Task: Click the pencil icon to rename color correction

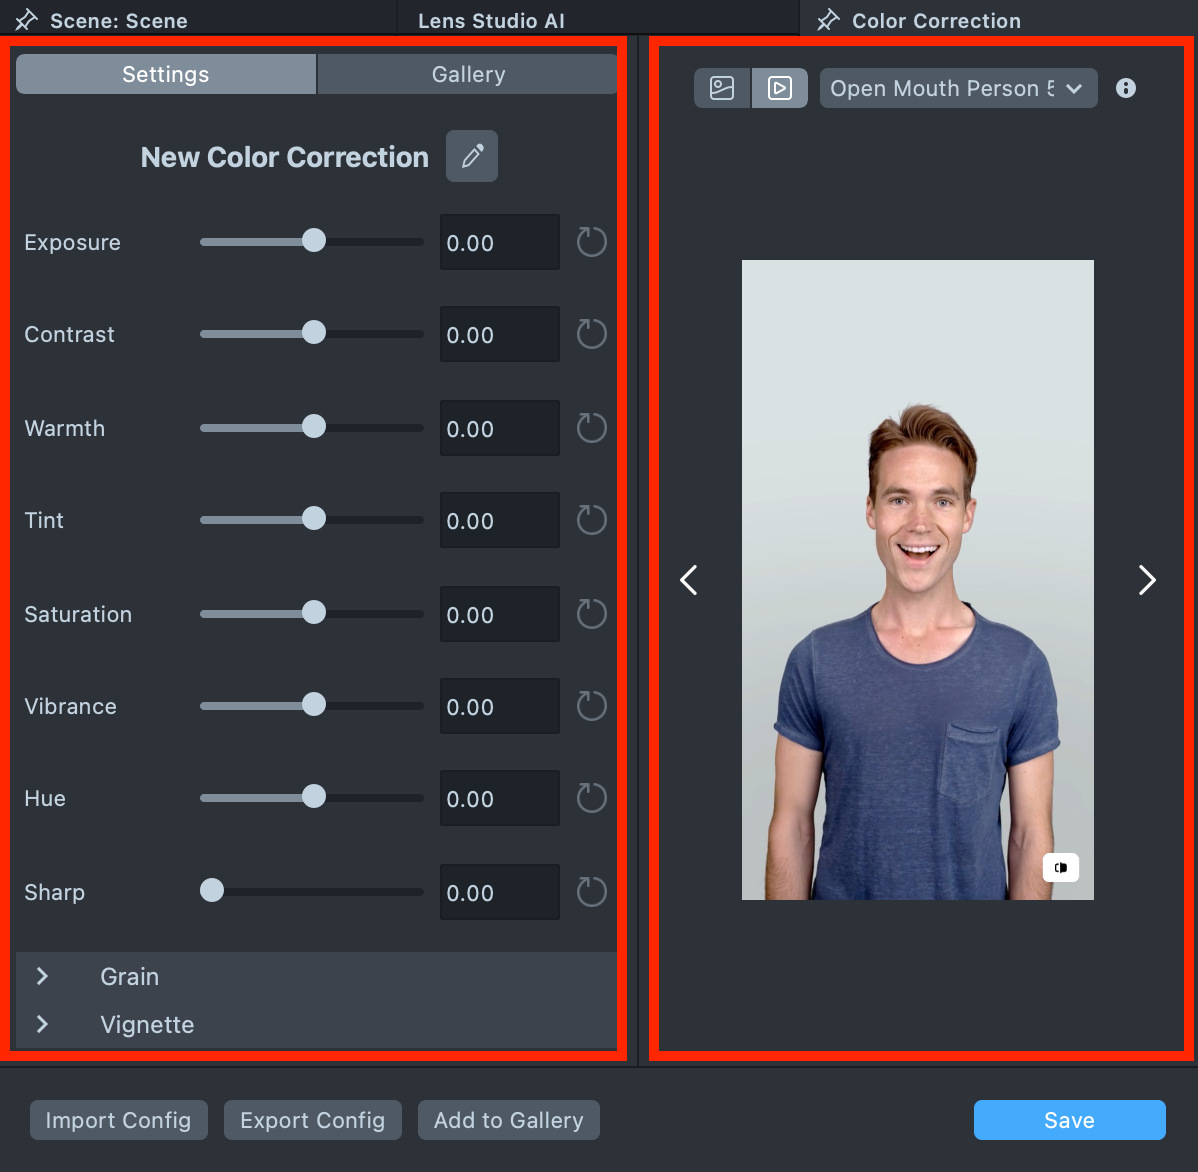Action: (x=471, y=156)
